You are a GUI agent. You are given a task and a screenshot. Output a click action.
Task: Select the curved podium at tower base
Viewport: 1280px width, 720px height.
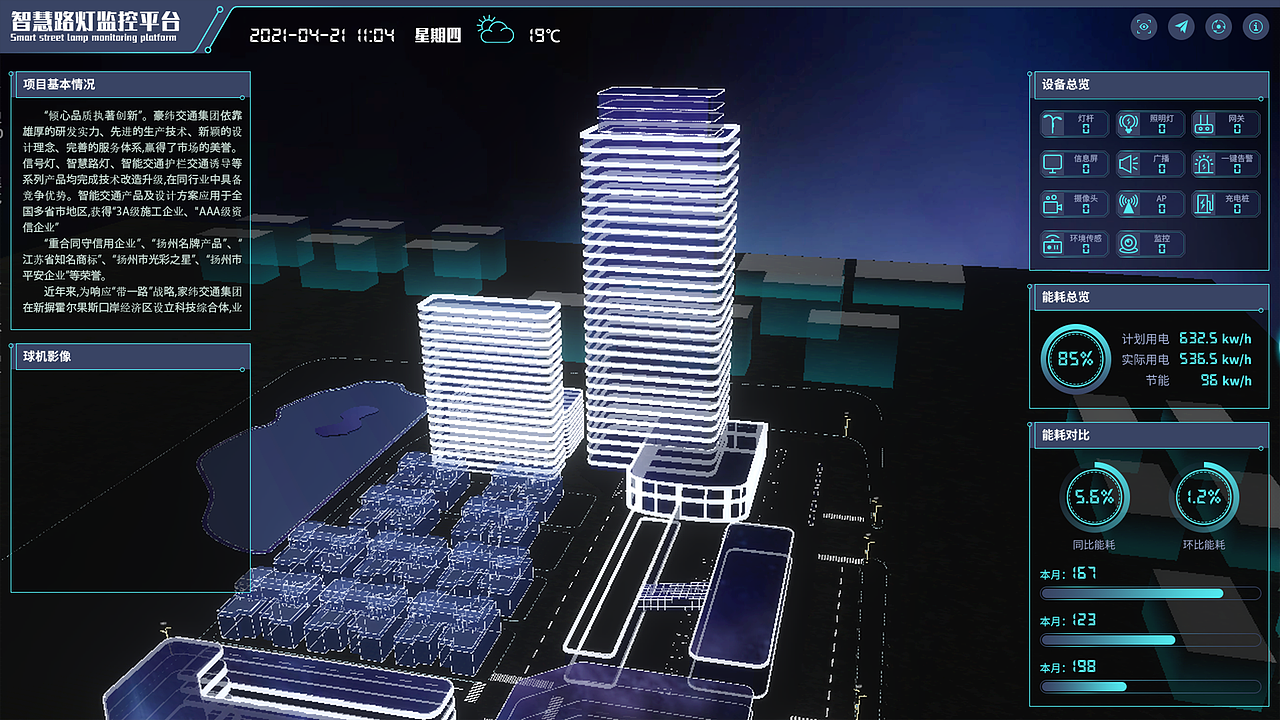tap(697, 470)
